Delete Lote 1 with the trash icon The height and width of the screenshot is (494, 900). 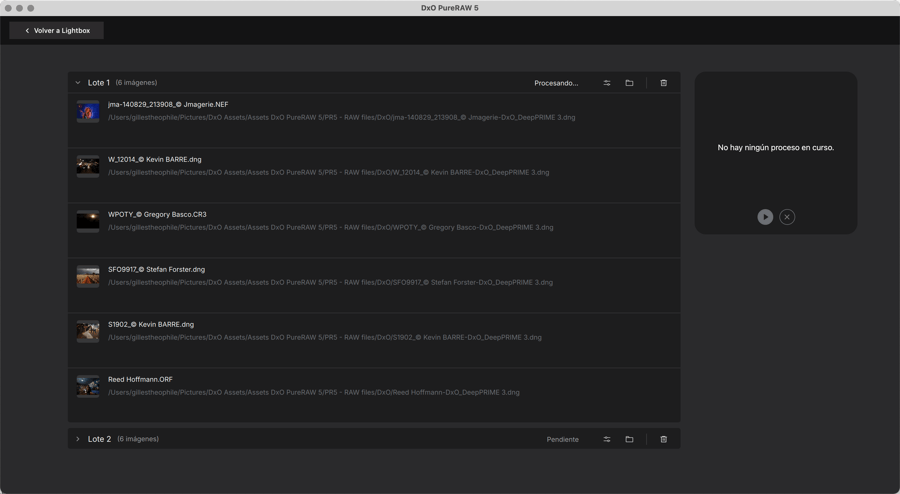tap(663, 83)
